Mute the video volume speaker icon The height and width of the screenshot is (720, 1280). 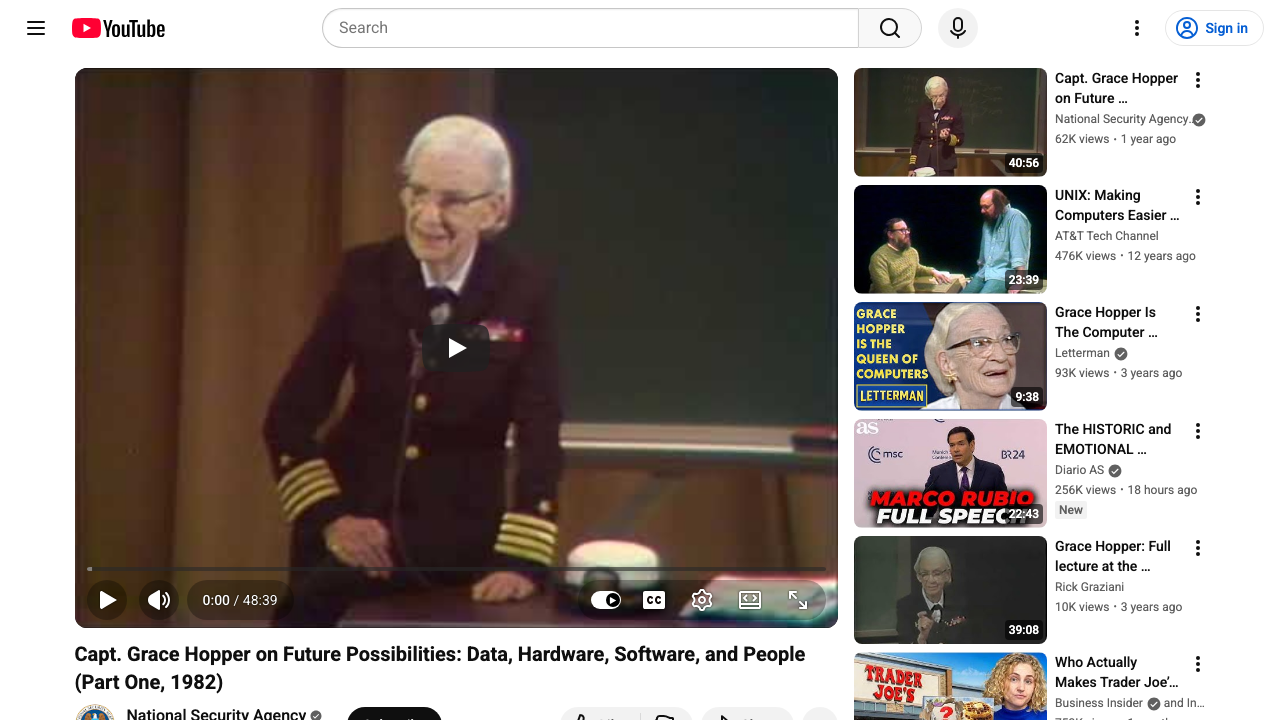pos(159,600)
